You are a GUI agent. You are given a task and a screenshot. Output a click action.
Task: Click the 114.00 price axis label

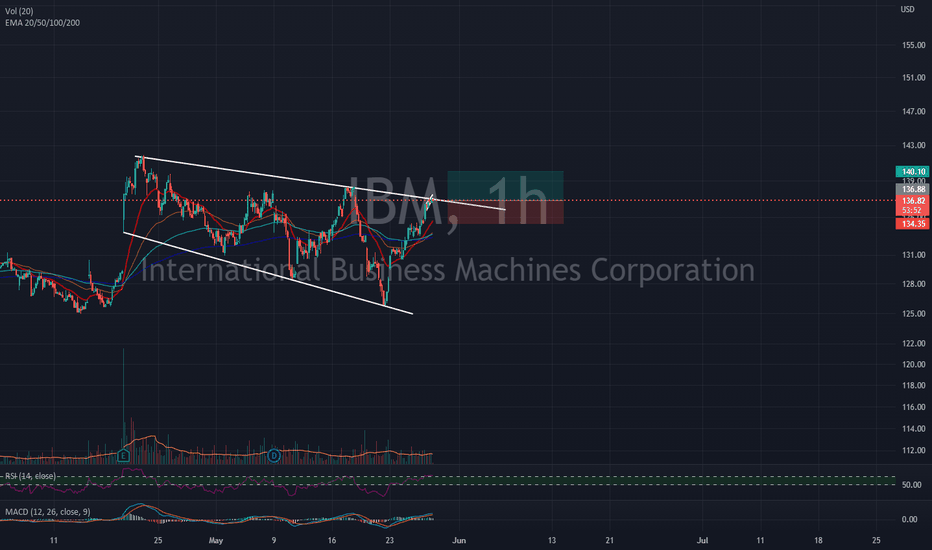click(914, 429)
